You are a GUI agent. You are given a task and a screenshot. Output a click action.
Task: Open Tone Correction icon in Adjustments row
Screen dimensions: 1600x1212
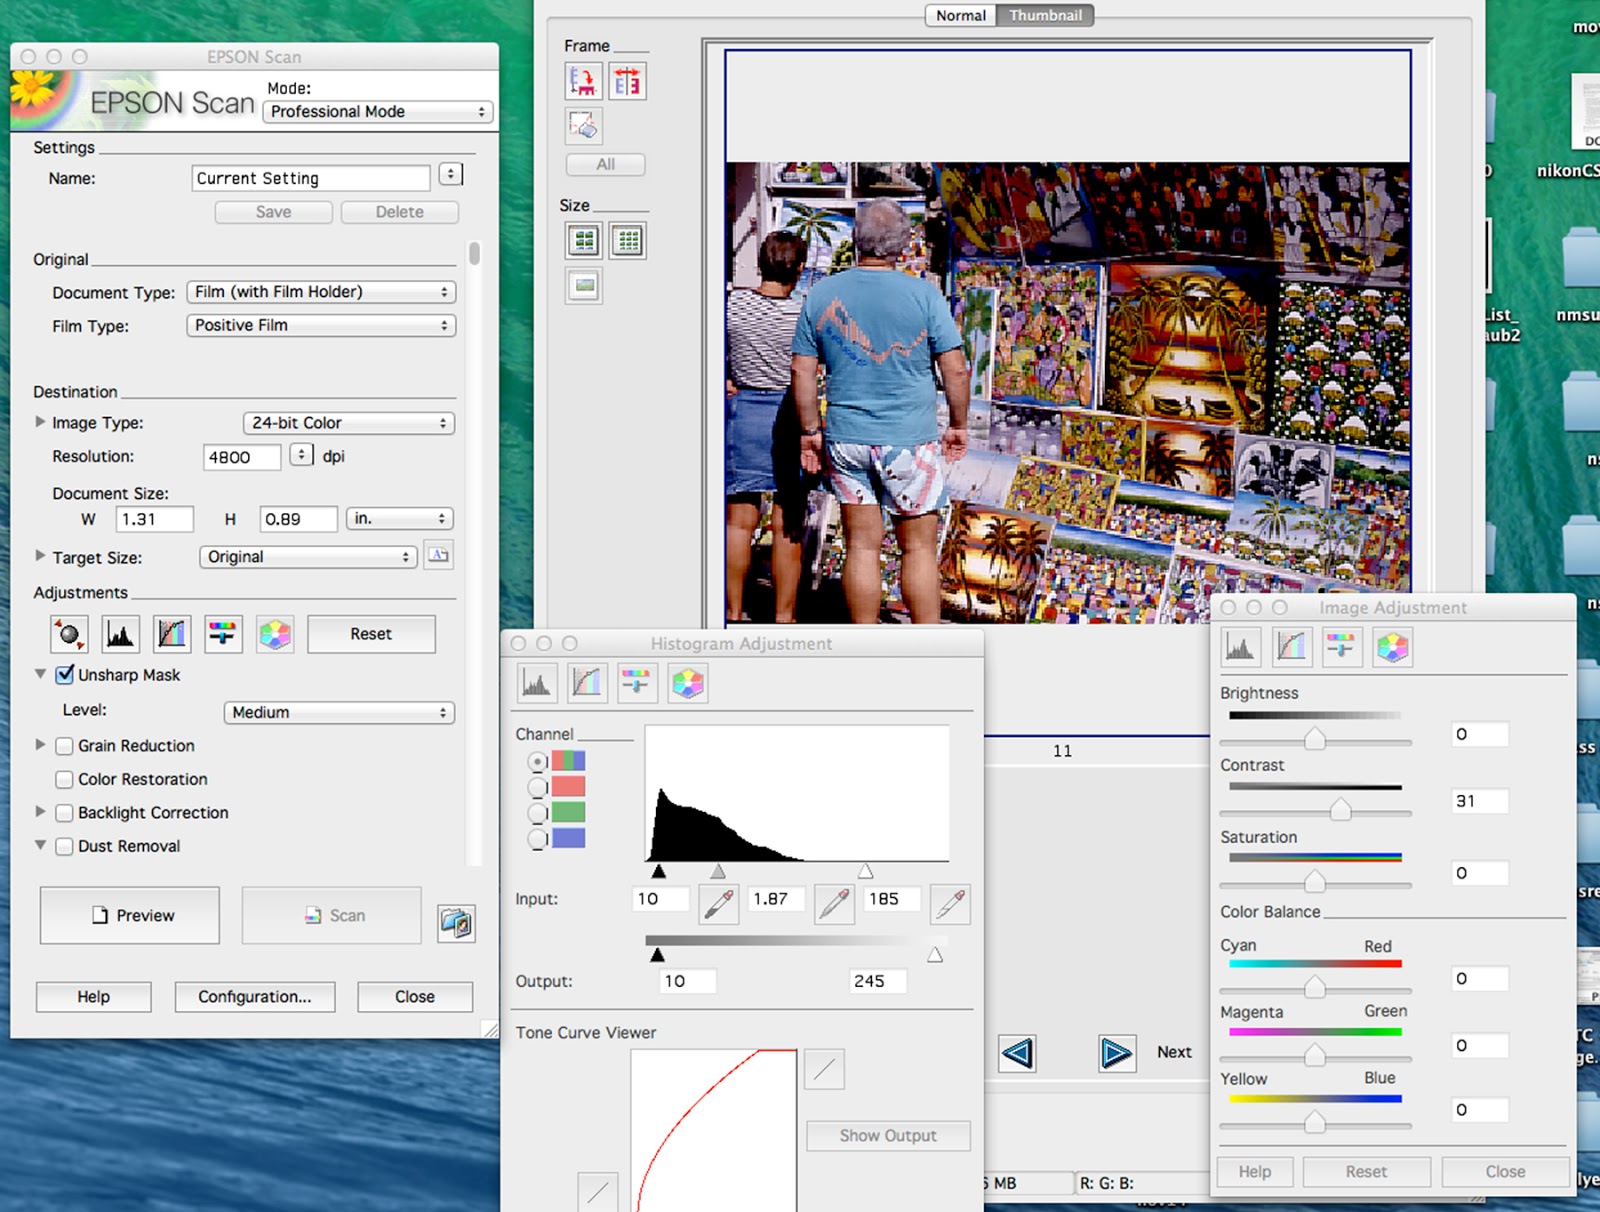tap(172, 634)
